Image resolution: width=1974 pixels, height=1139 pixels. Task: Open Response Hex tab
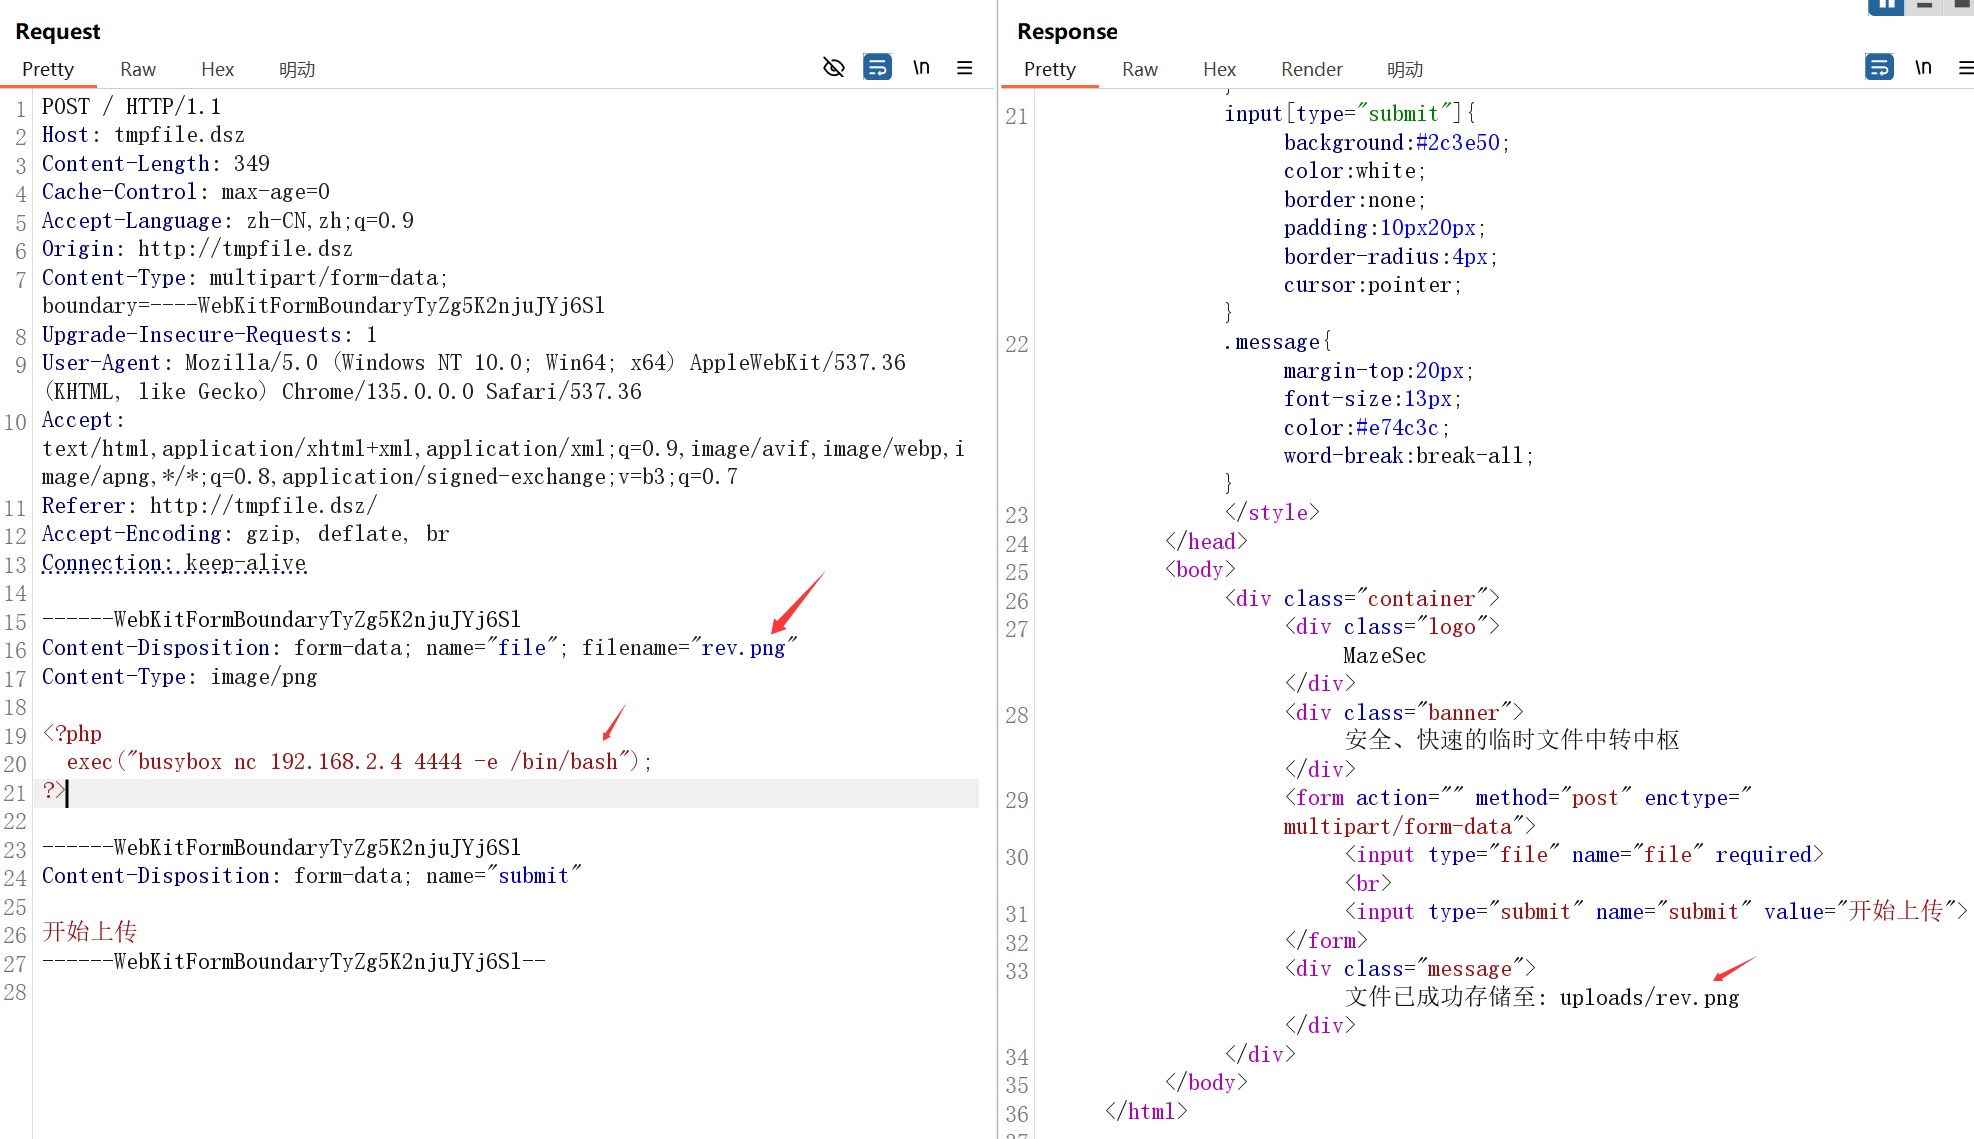(x=1219, y=69)
